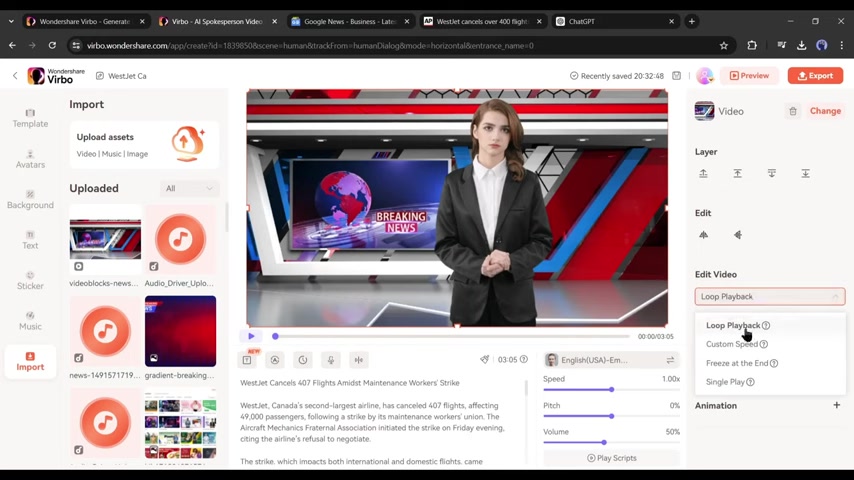Click the send to back layer icon
Screen dimensions: 854x480
pos(805,174)
